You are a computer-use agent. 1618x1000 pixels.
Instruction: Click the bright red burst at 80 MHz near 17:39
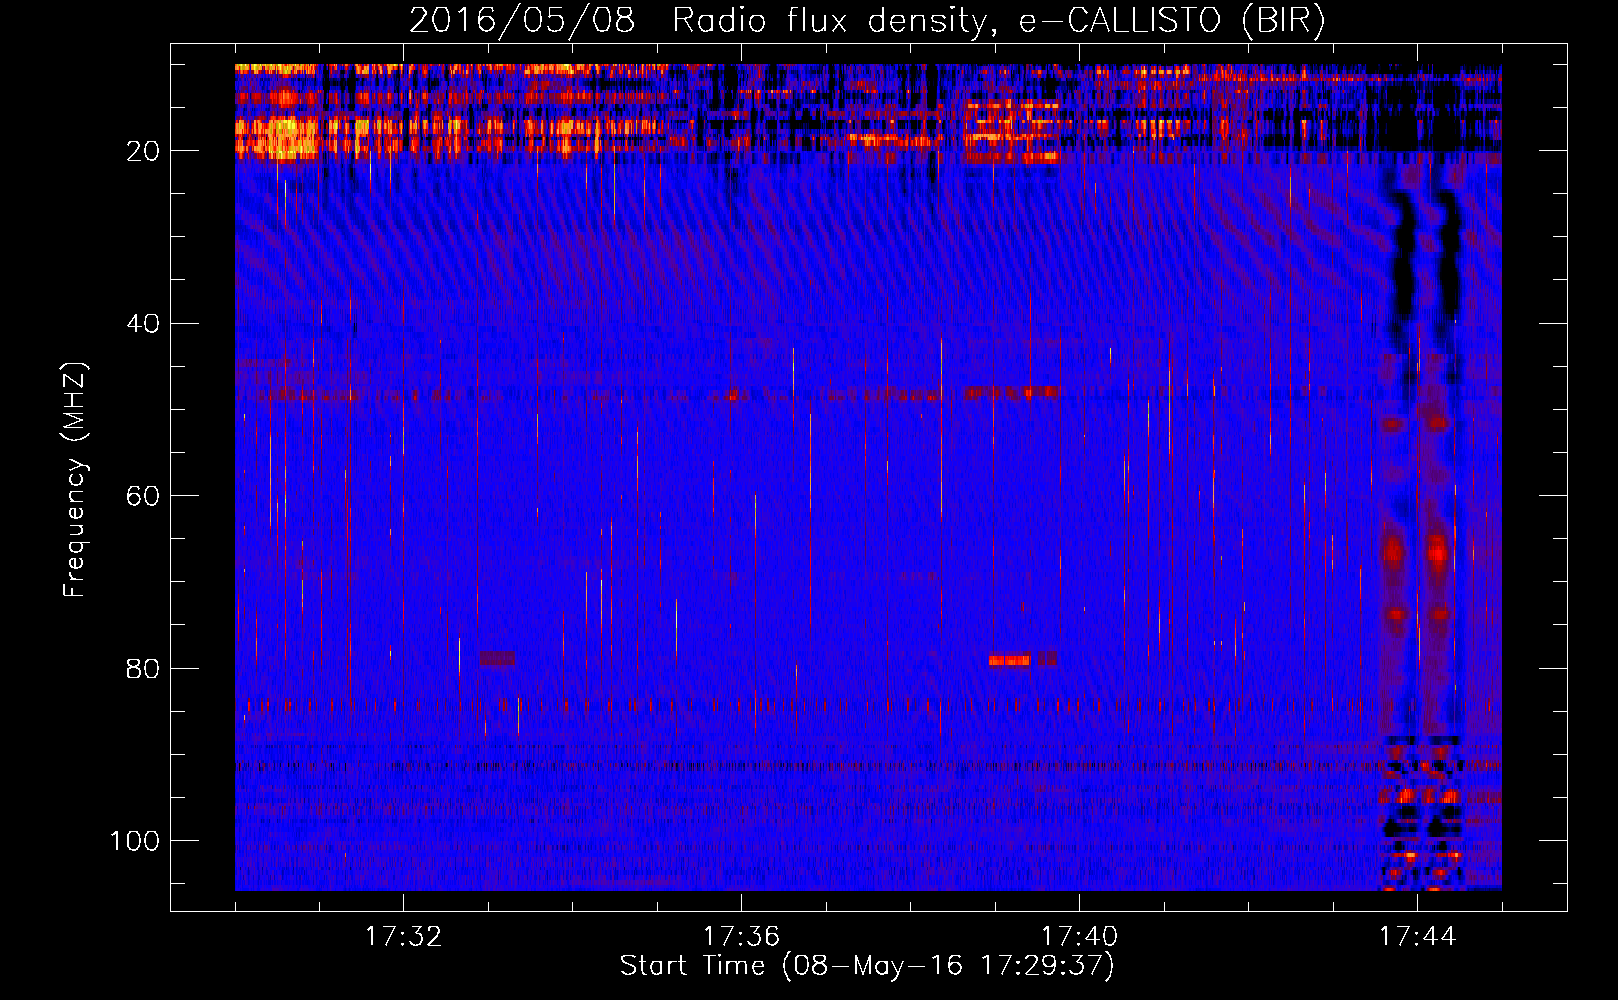(x=1010, y=660)
